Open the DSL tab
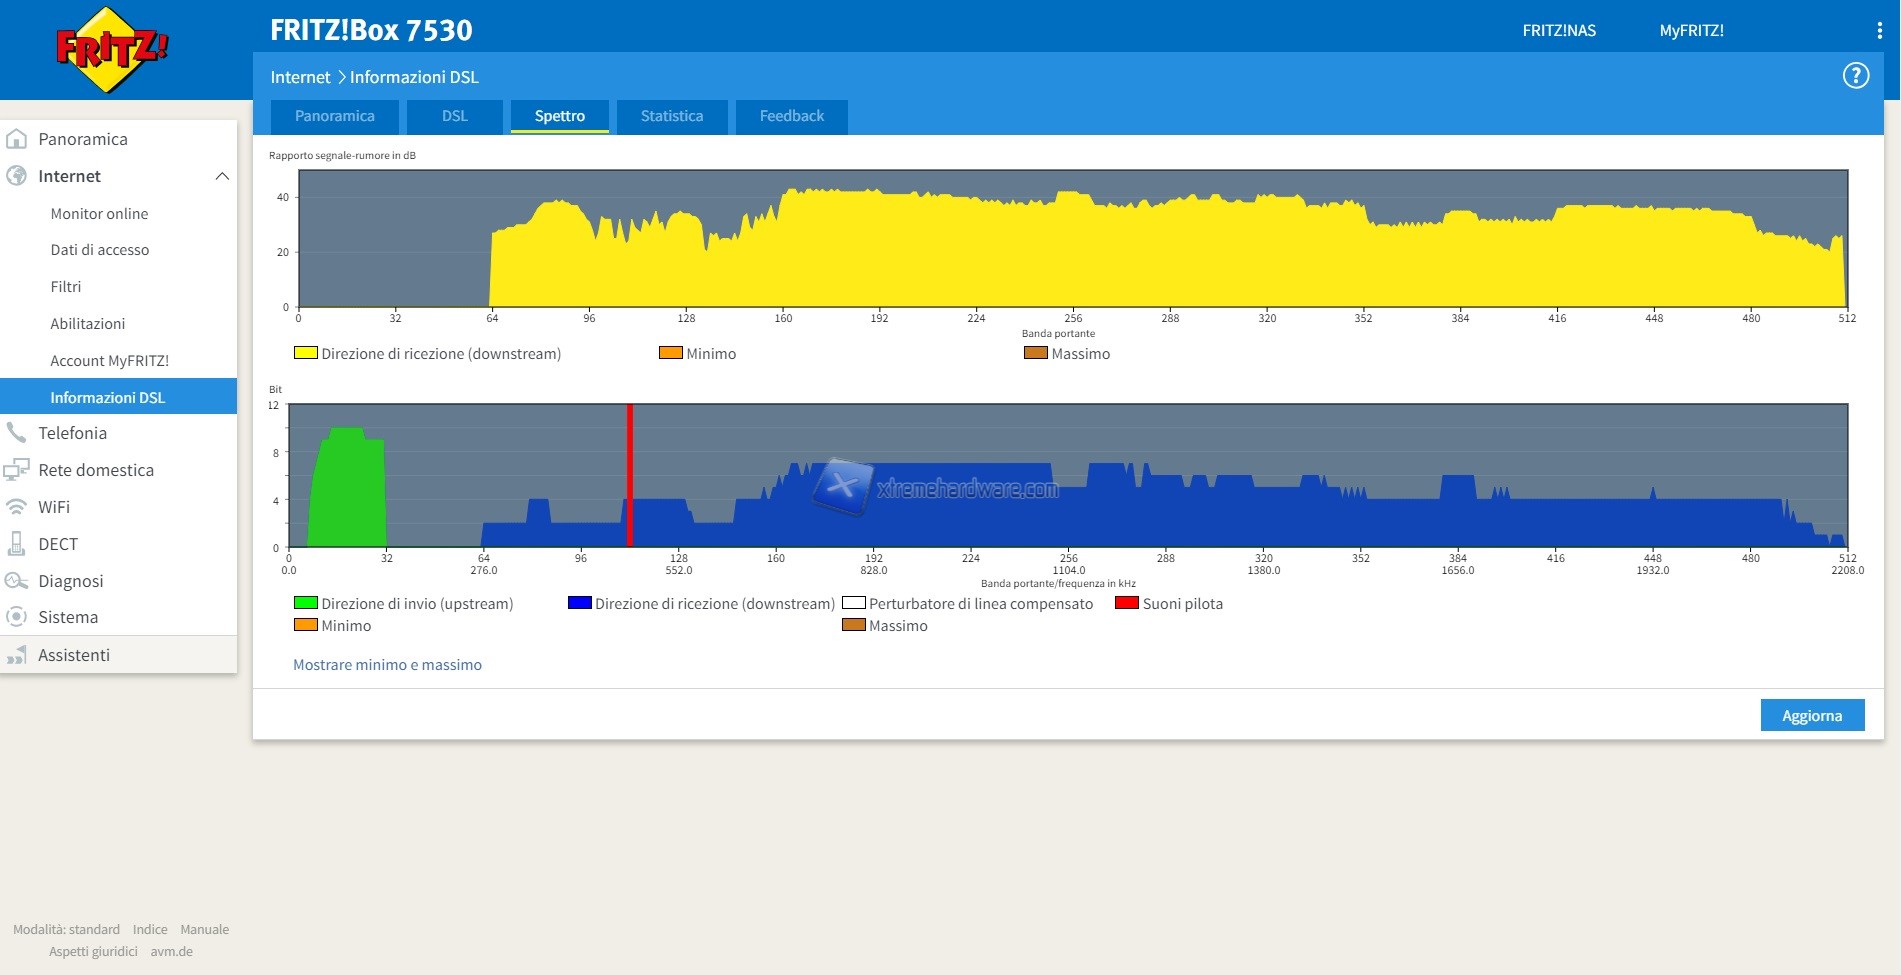The width and height of the screenshot is (1901, 975). point(454,116)
